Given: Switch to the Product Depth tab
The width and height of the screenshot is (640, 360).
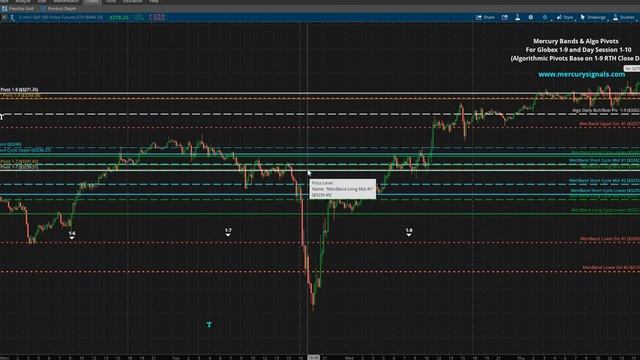Looking at the screenshot, I should tap(59, 8).
